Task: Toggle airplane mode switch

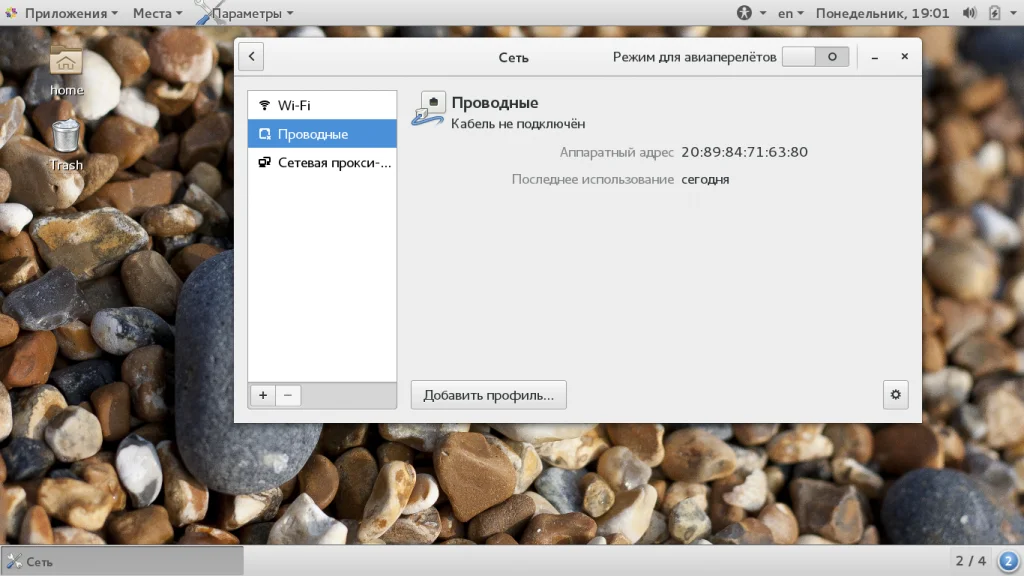Action: click(815, 57)
